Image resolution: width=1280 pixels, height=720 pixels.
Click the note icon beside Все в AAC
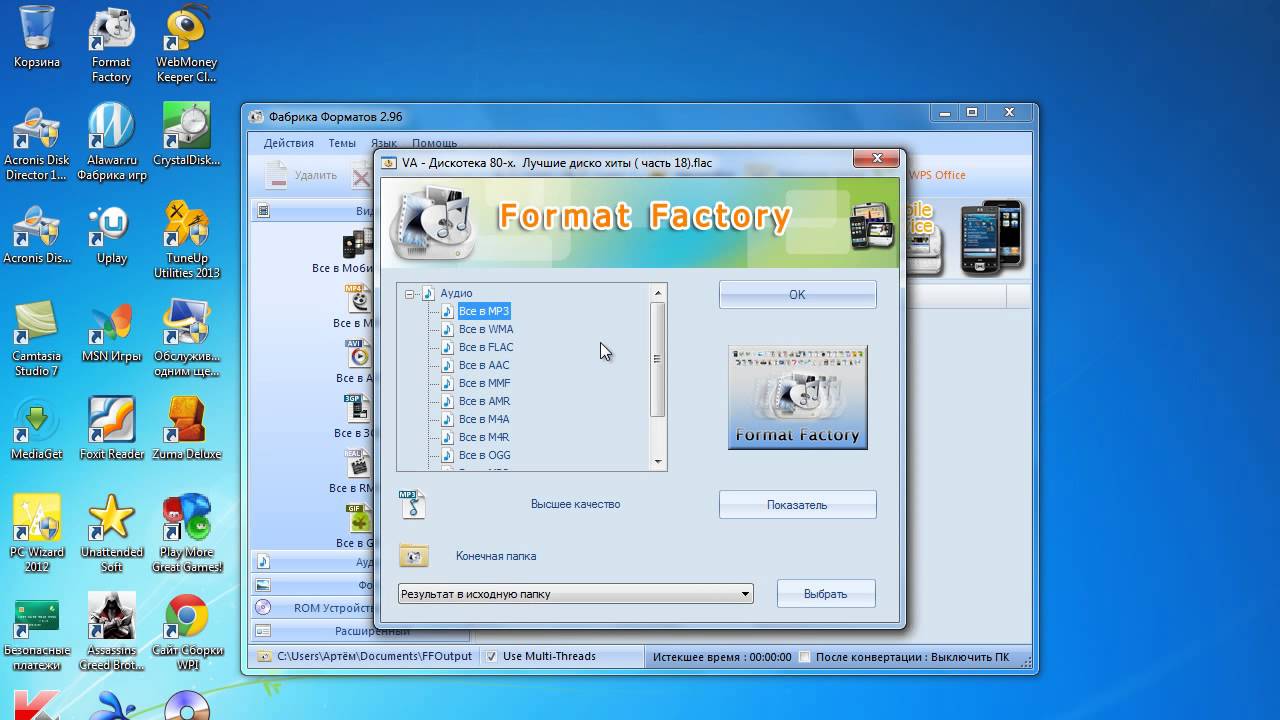click(x=448, y=365)
